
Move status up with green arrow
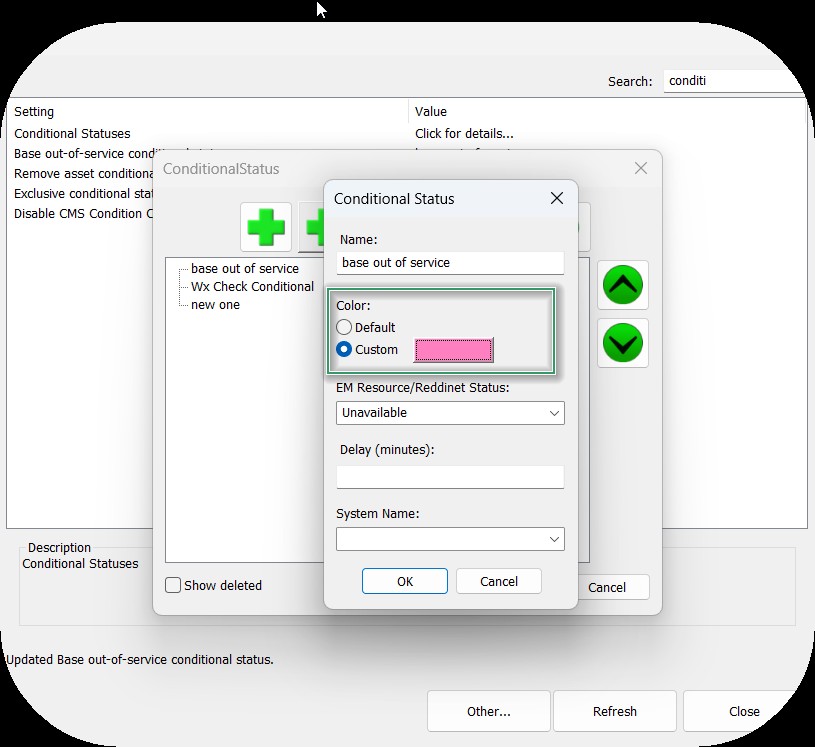pyautogui.click(x=623, y=285)
